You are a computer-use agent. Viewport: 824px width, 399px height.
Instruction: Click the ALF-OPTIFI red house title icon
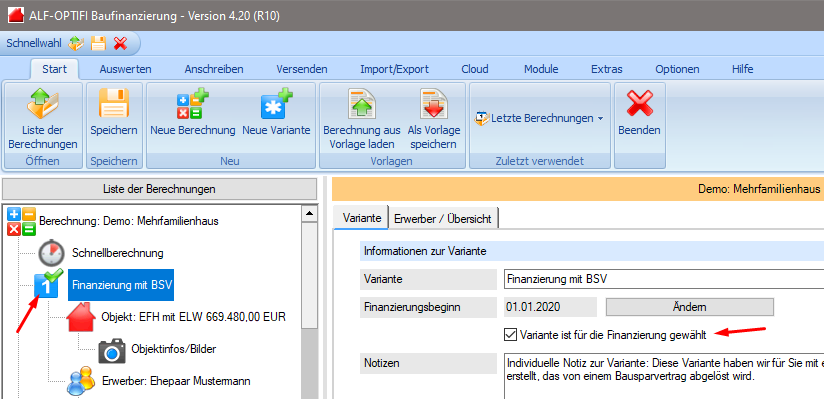[x=15, y=15]
